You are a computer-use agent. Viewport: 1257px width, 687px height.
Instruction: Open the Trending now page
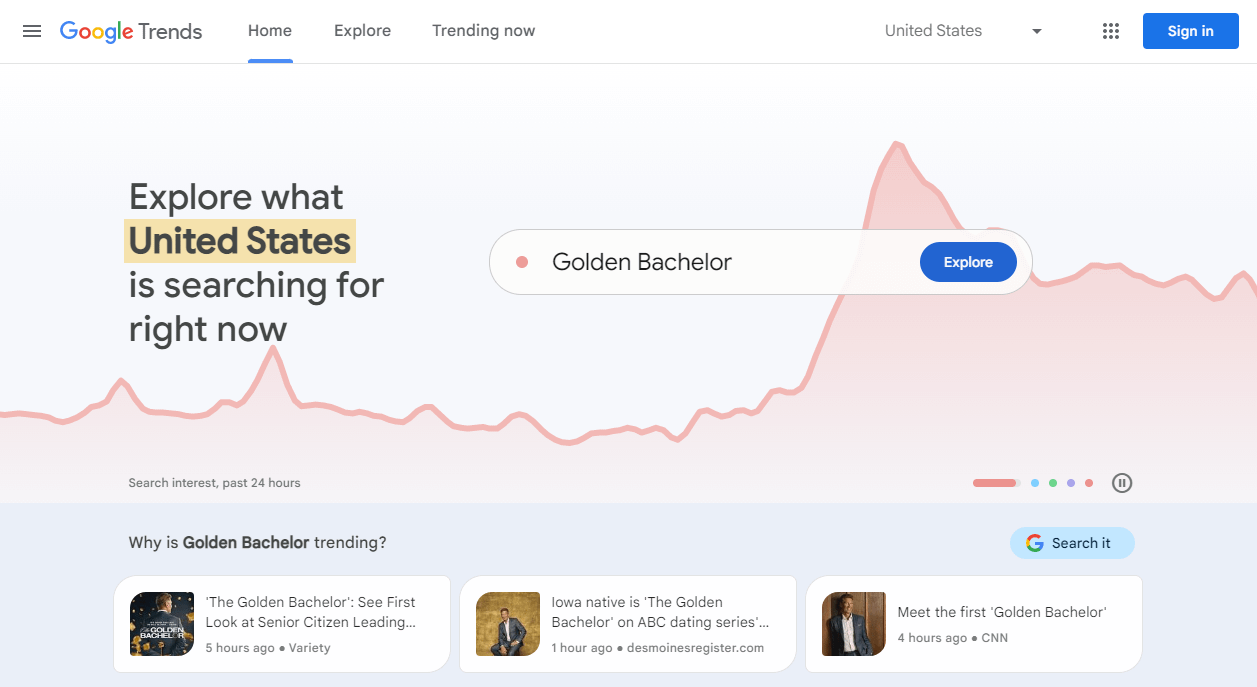tap(483, 31)
